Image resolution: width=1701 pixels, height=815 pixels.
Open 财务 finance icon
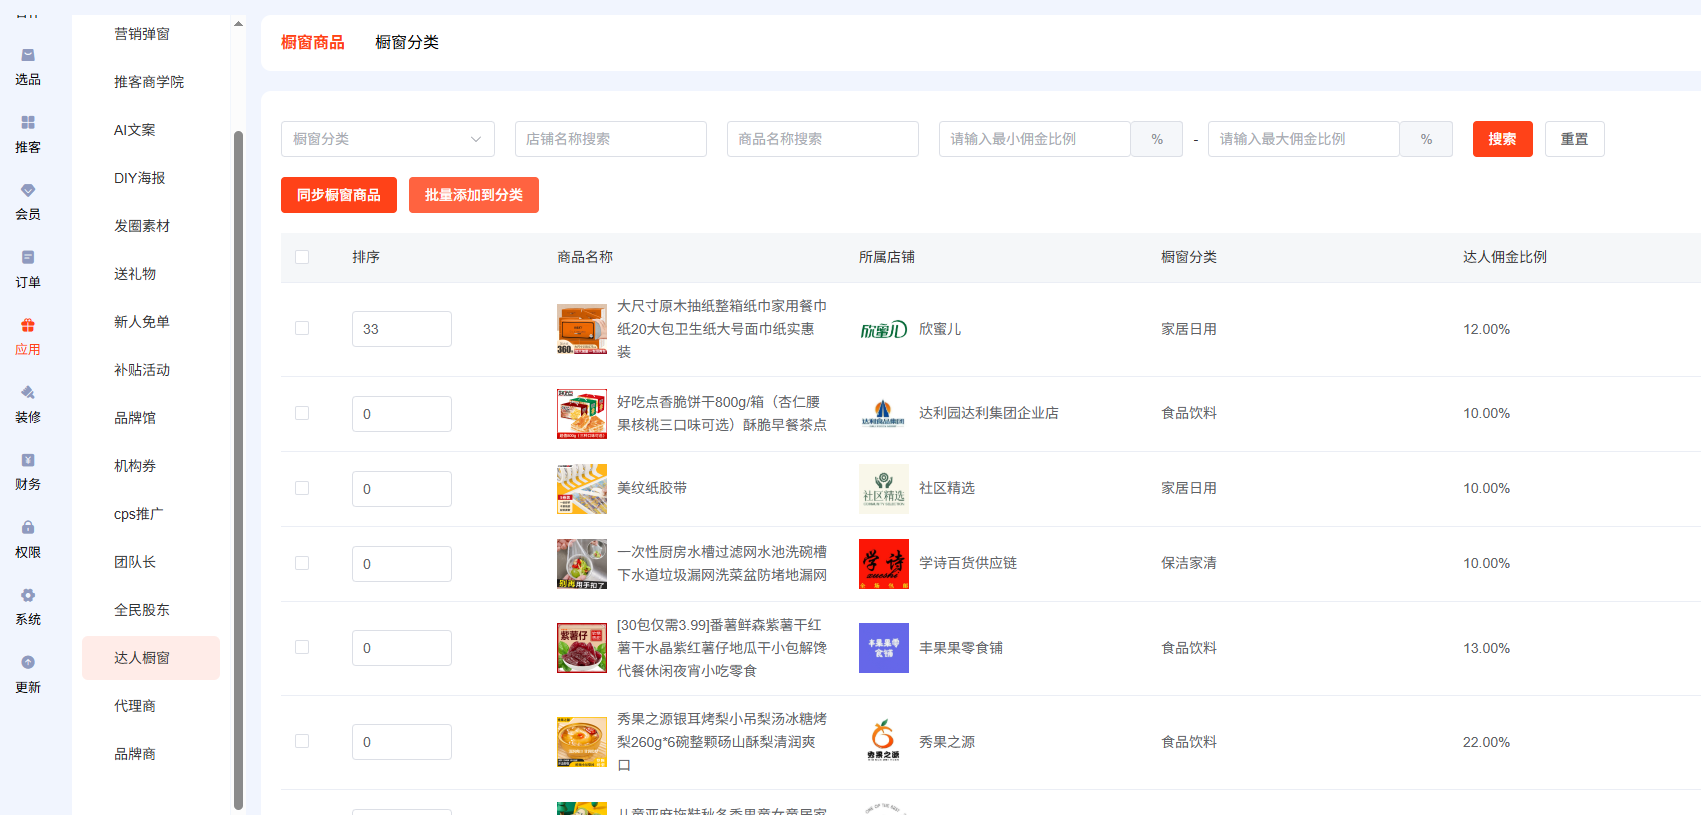click(28, 461)
